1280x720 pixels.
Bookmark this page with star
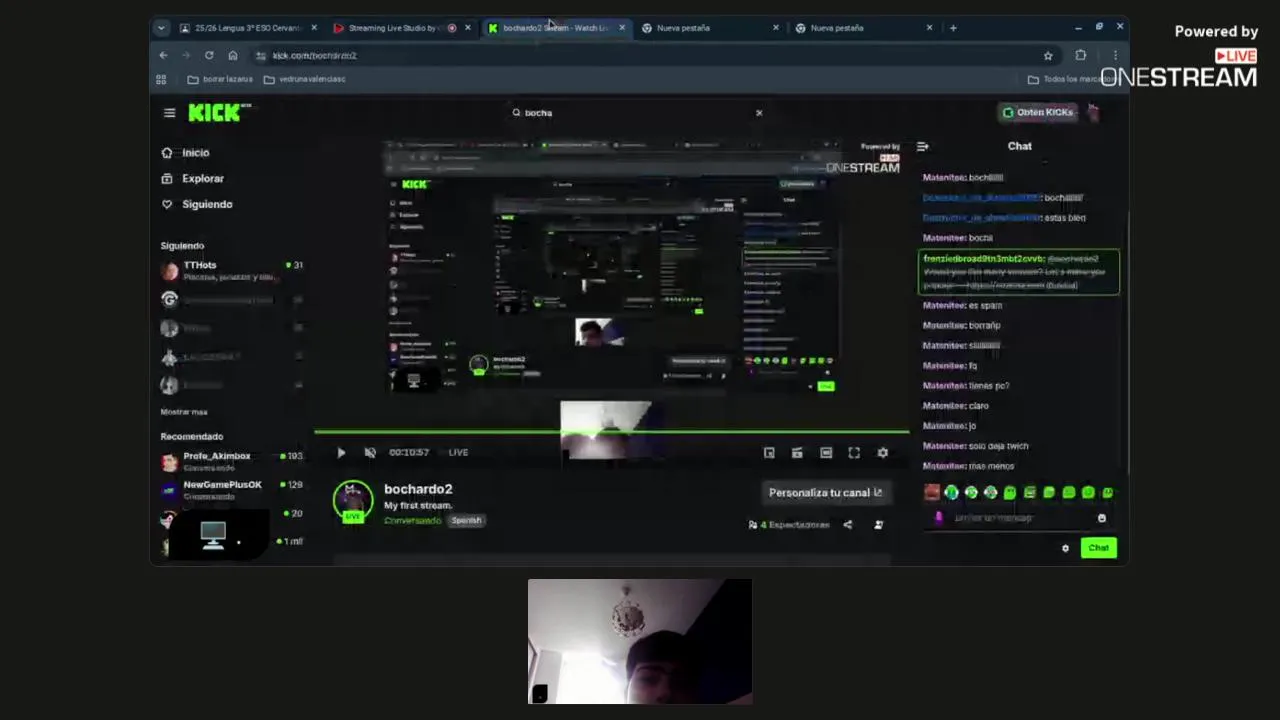(1048, 55)
